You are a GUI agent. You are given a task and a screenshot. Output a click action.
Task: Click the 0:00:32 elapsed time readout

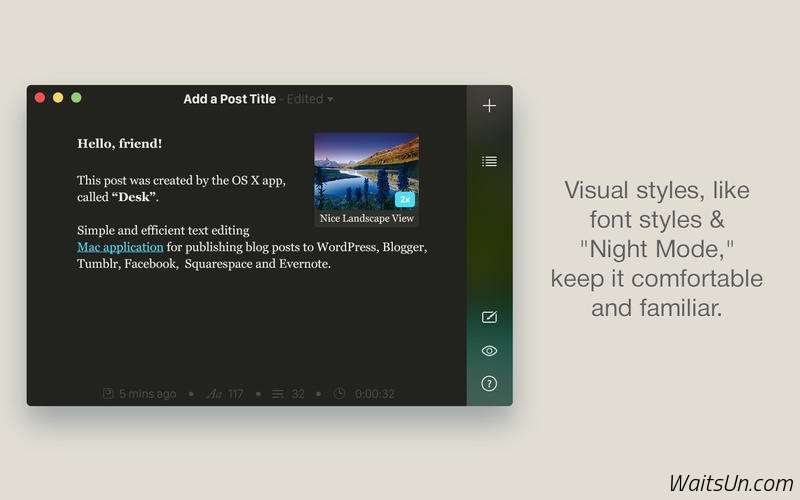(x=375, y=394)
